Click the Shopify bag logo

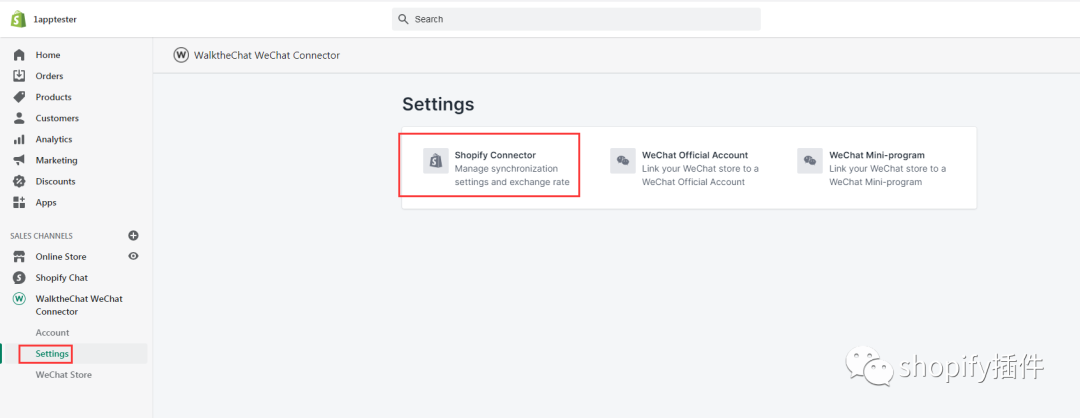click(19, 19)
